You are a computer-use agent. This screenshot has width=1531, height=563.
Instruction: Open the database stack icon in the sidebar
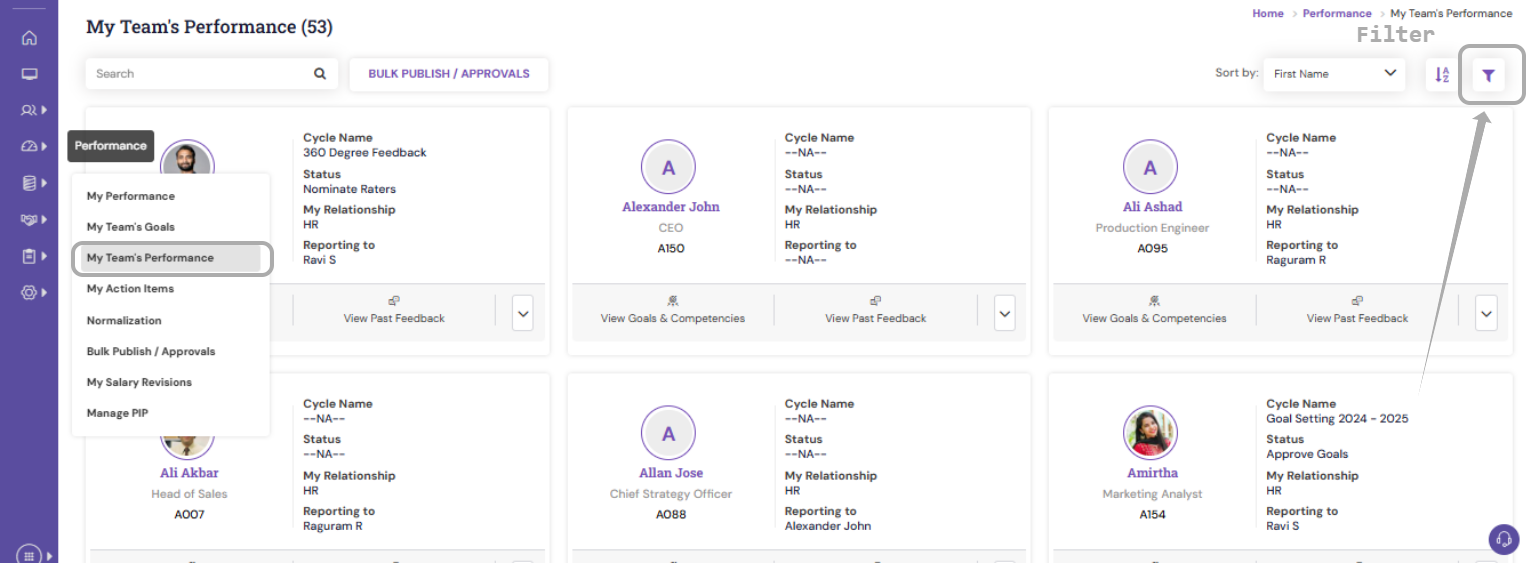pyautogui.click(x=29, y=183)
